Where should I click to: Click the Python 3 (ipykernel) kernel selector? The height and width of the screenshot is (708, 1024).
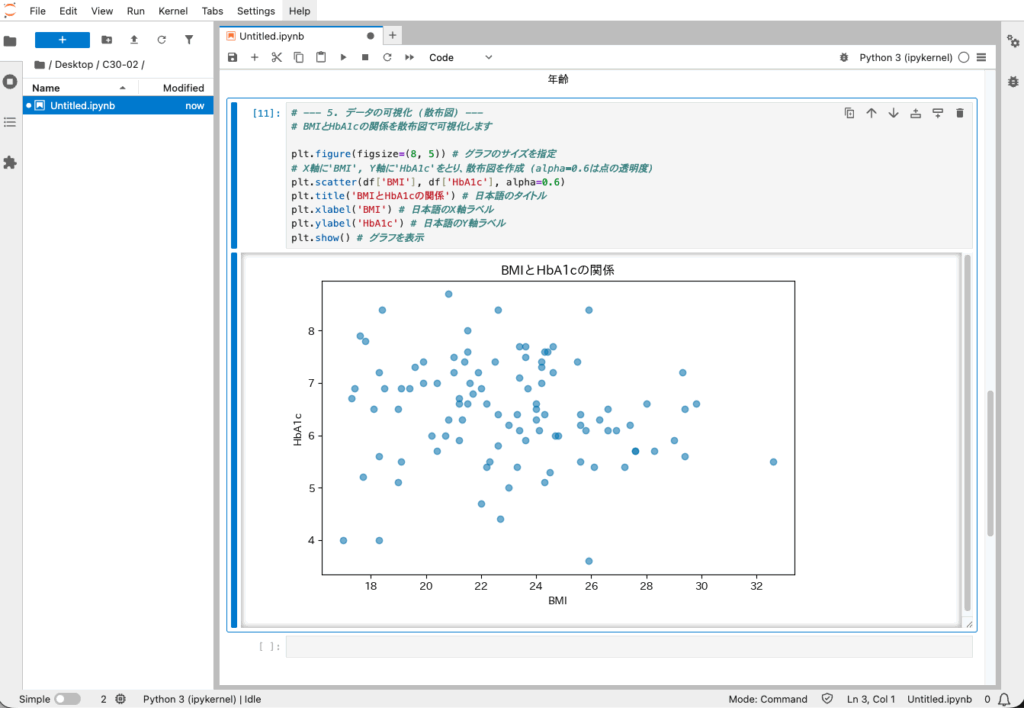tap(907, 58)
